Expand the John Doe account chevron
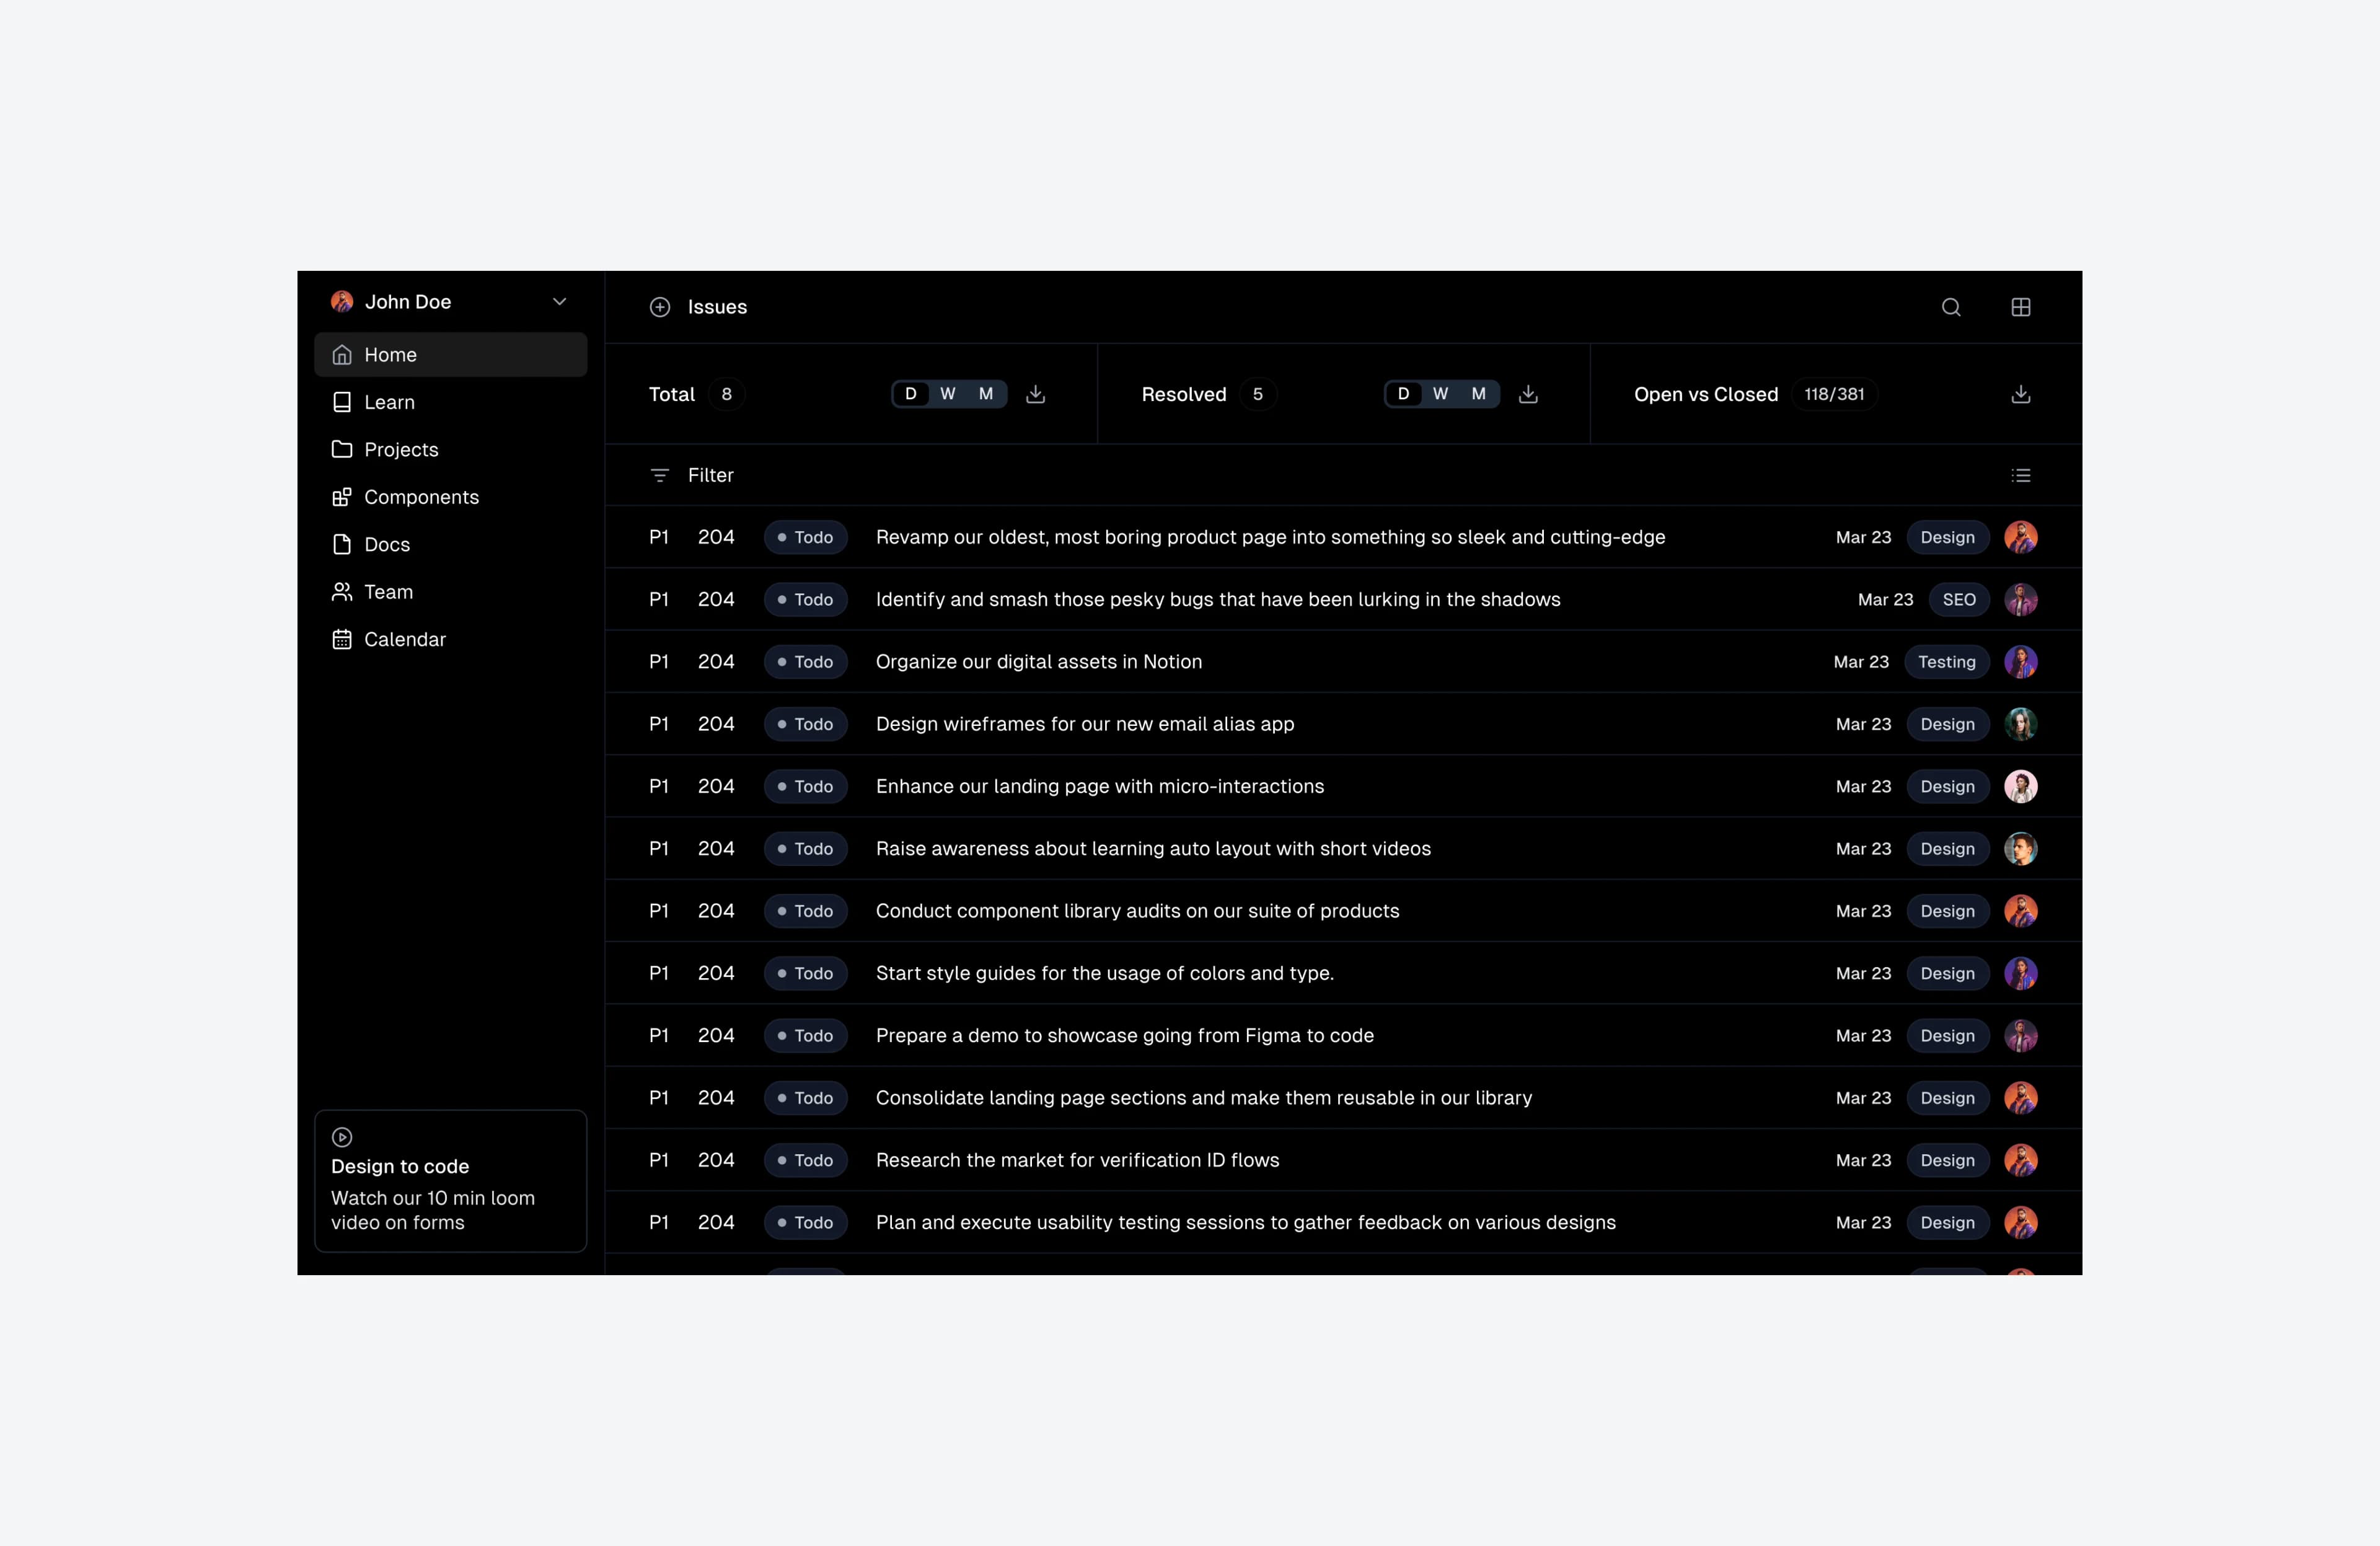 (x=560, y=301)
